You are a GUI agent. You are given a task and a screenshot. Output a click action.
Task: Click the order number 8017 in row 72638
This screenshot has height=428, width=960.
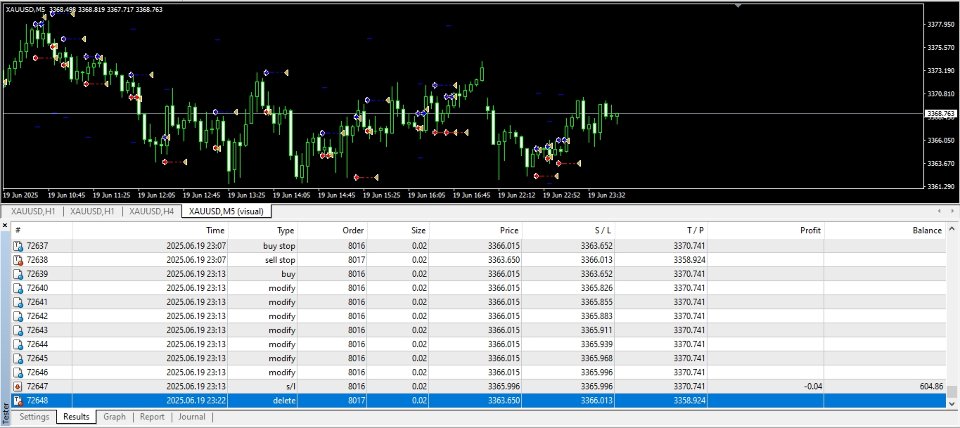pyautogui.click(x=356, y=260)
